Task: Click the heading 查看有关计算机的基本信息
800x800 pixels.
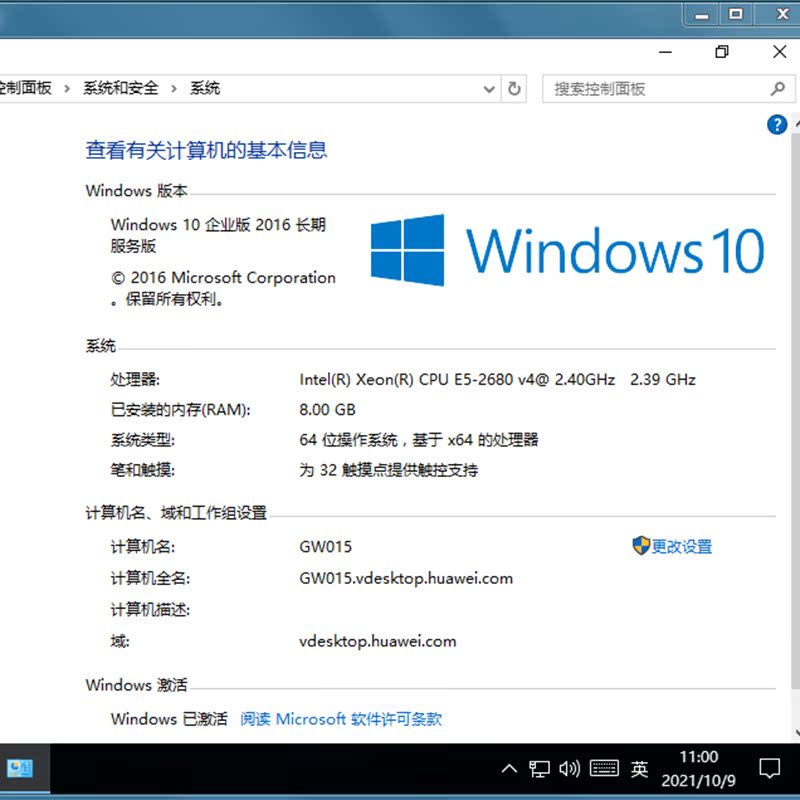Action: pos(206,150)
